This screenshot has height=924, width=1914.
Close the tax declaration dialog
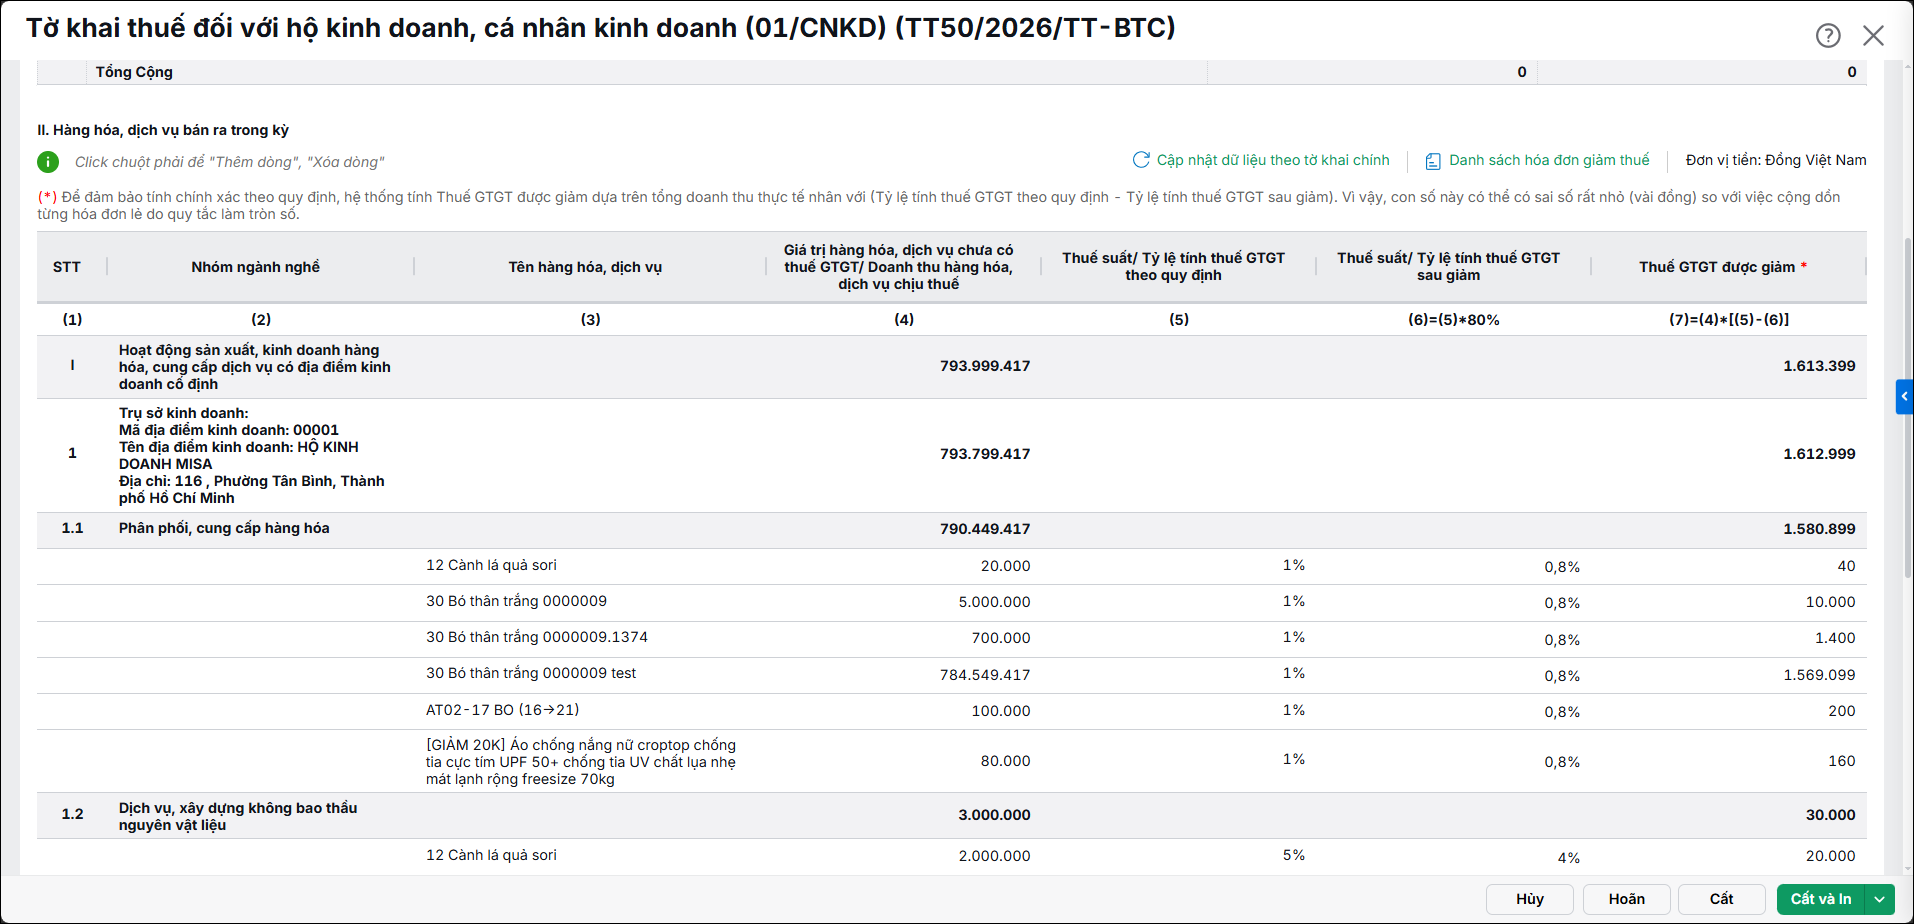1873,35
